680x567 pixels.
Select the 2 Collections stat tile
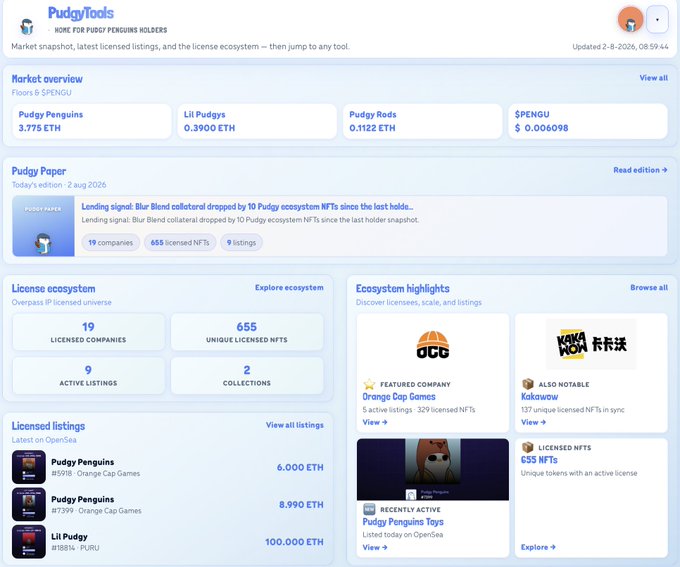(247, 376)
